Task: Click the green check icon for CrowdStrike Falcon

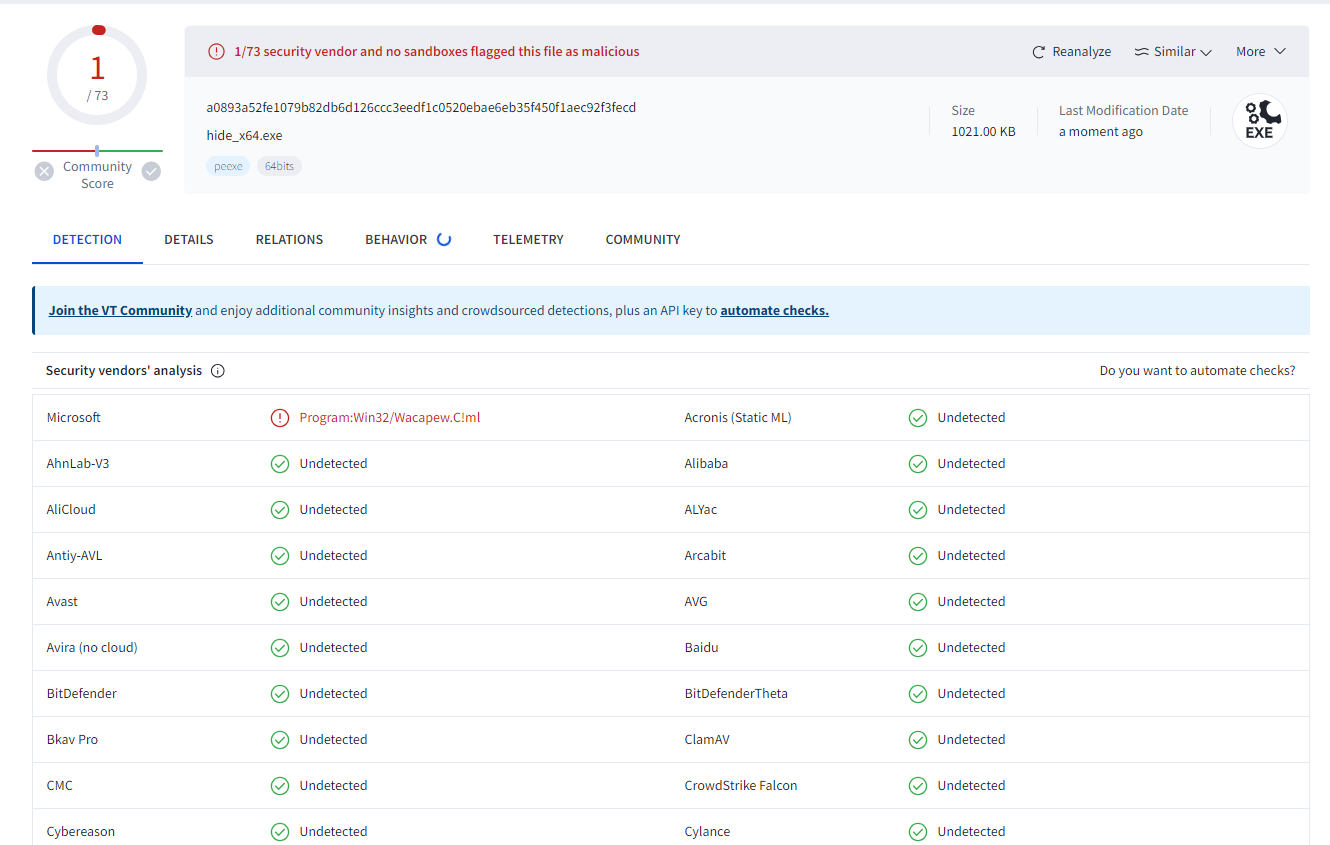Action: coord(918,786)
